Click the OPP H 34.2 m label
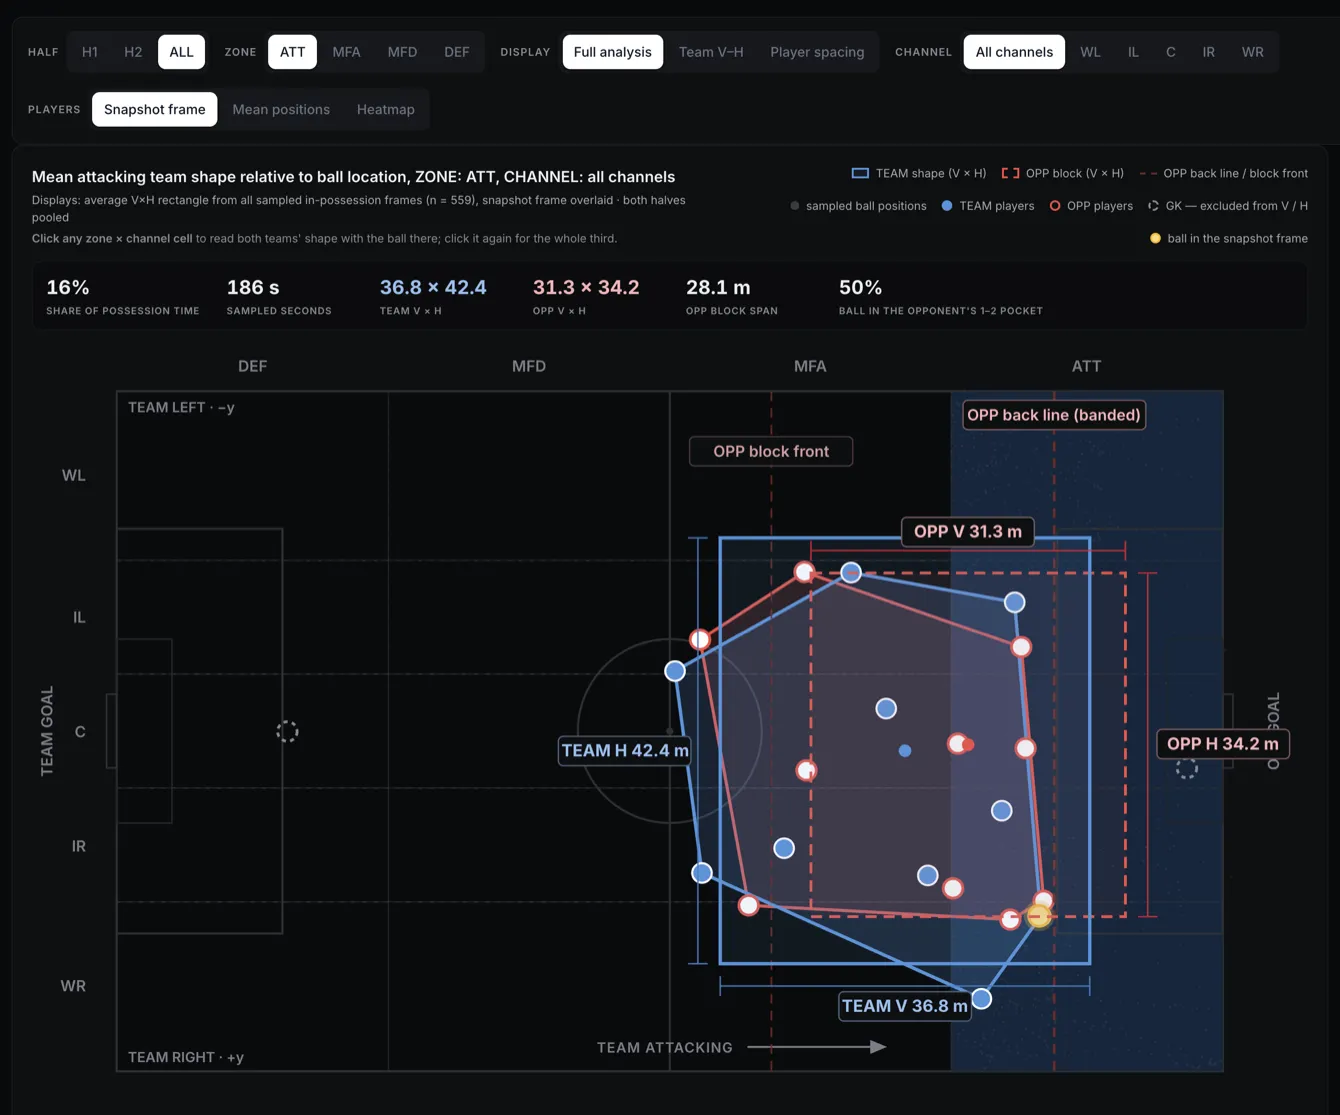 click(x=1223, y=744)
